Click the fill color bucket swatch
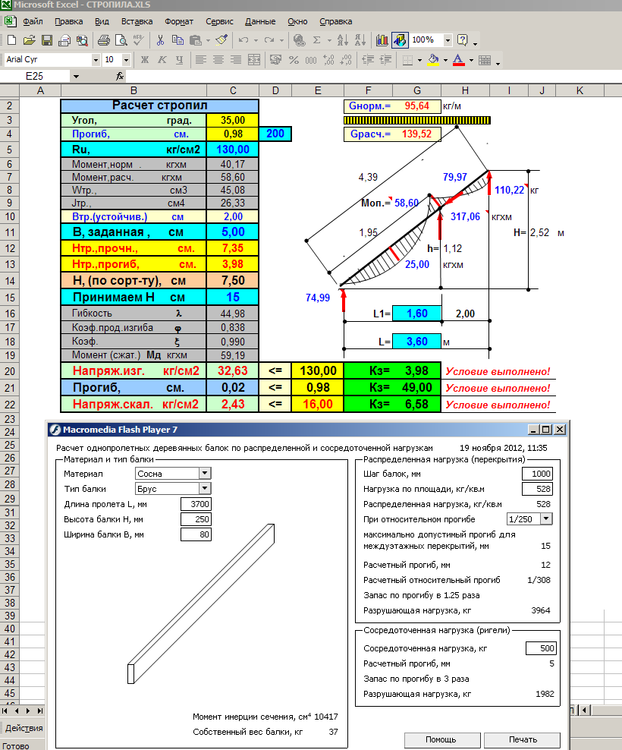 point(432,60)
